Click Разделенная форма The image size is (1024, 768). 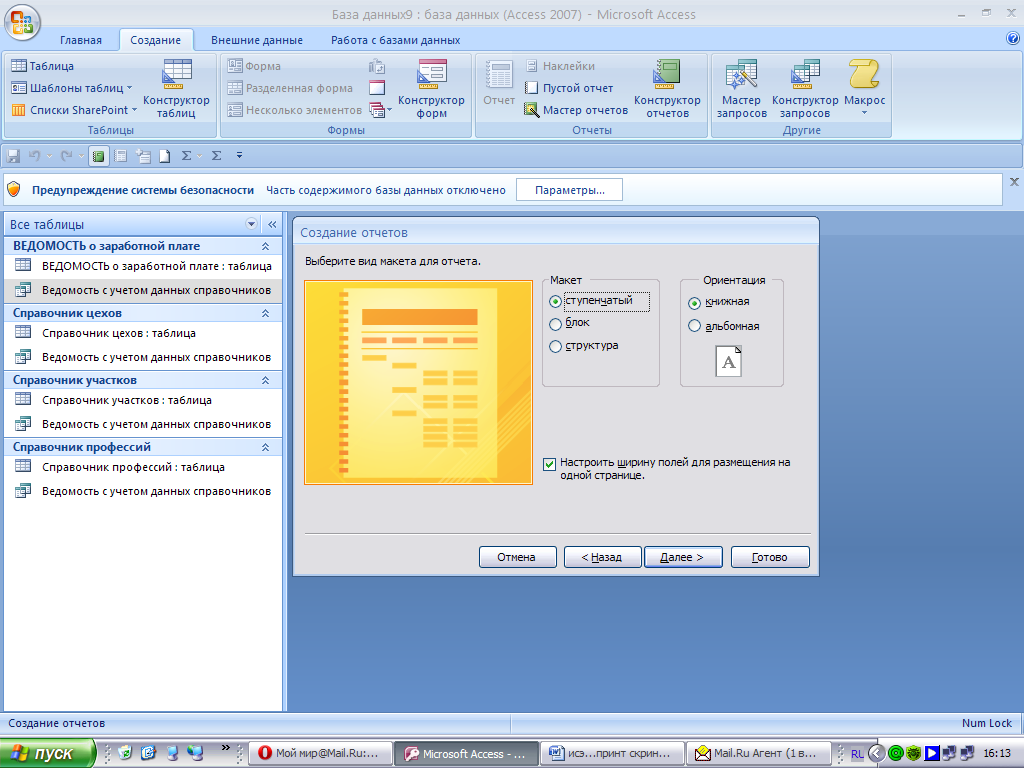tap(290, 88)
